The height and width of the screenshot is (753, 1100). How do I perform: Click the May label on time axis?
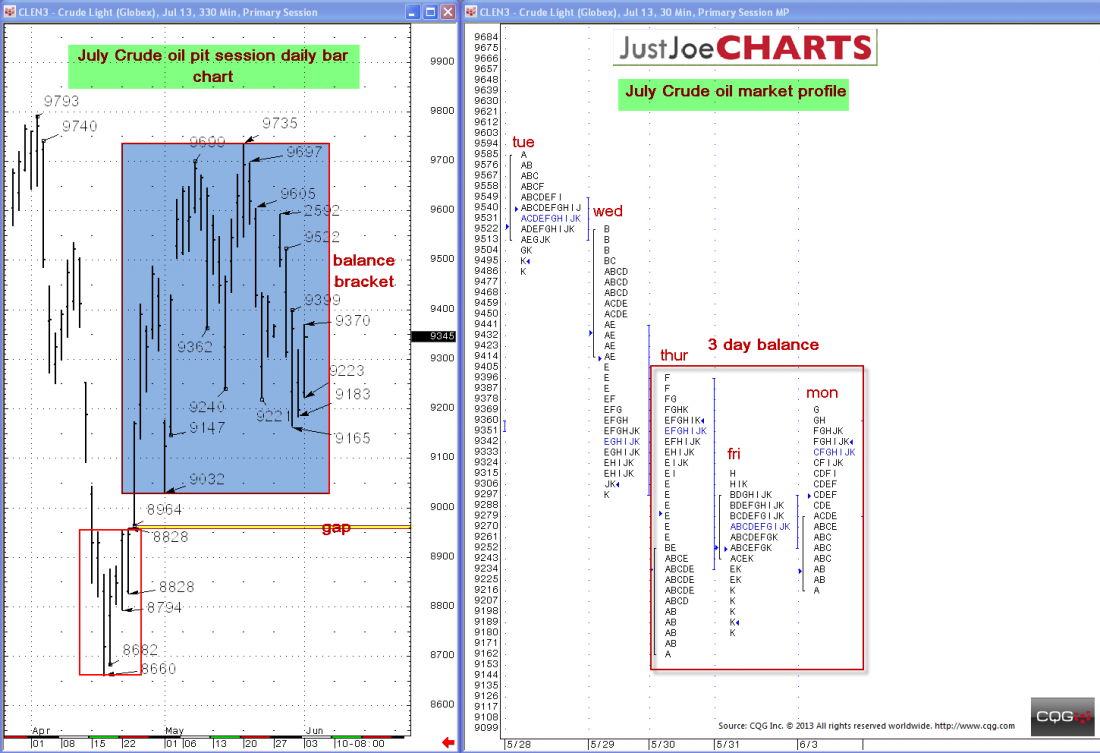[x=175, y=732]
